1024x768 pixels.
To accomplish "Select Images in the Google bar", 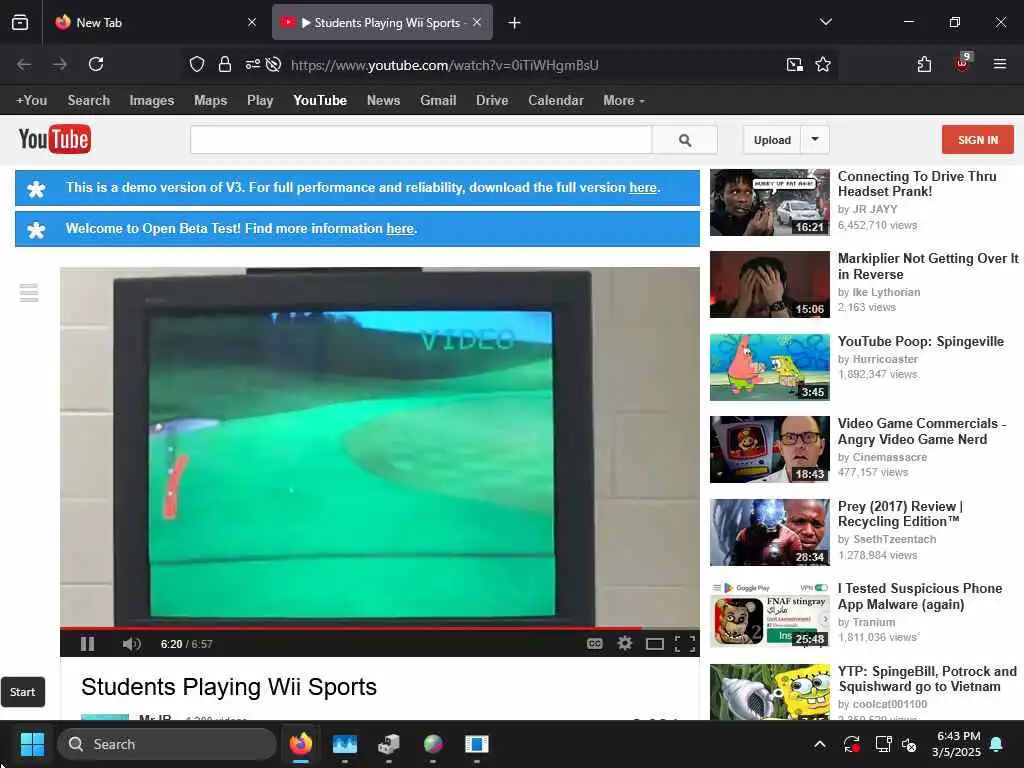I will (152, 101).
